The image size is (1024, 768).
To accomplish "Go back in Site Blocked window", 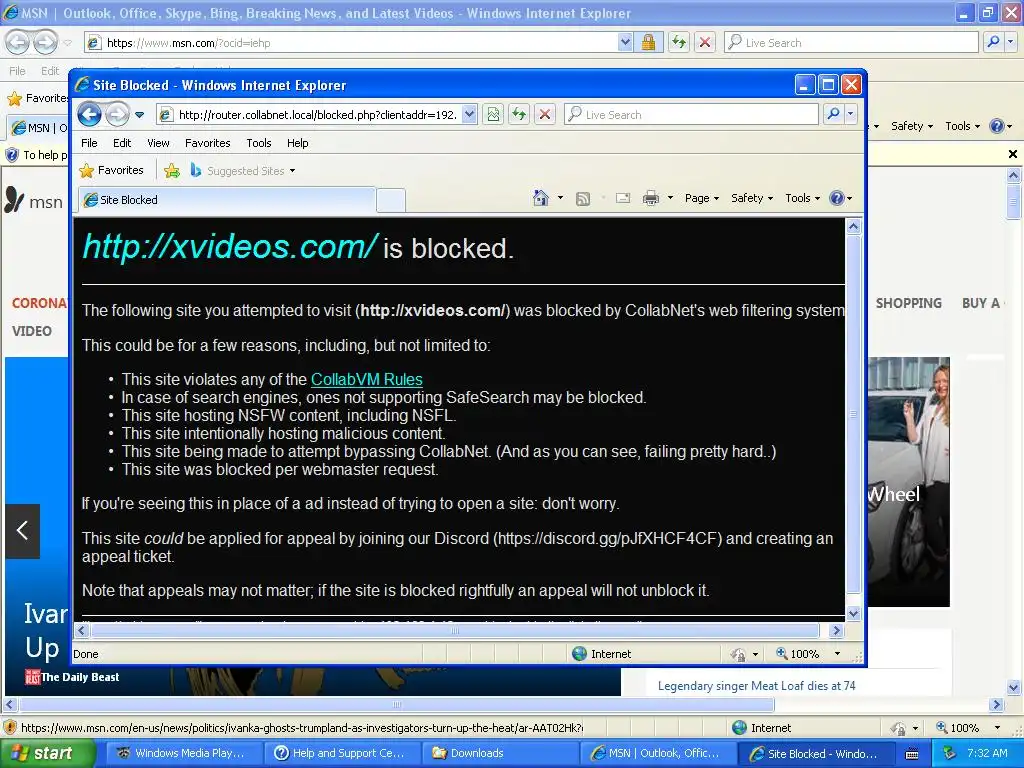I will pyautogui.click(x=89, y=115).
